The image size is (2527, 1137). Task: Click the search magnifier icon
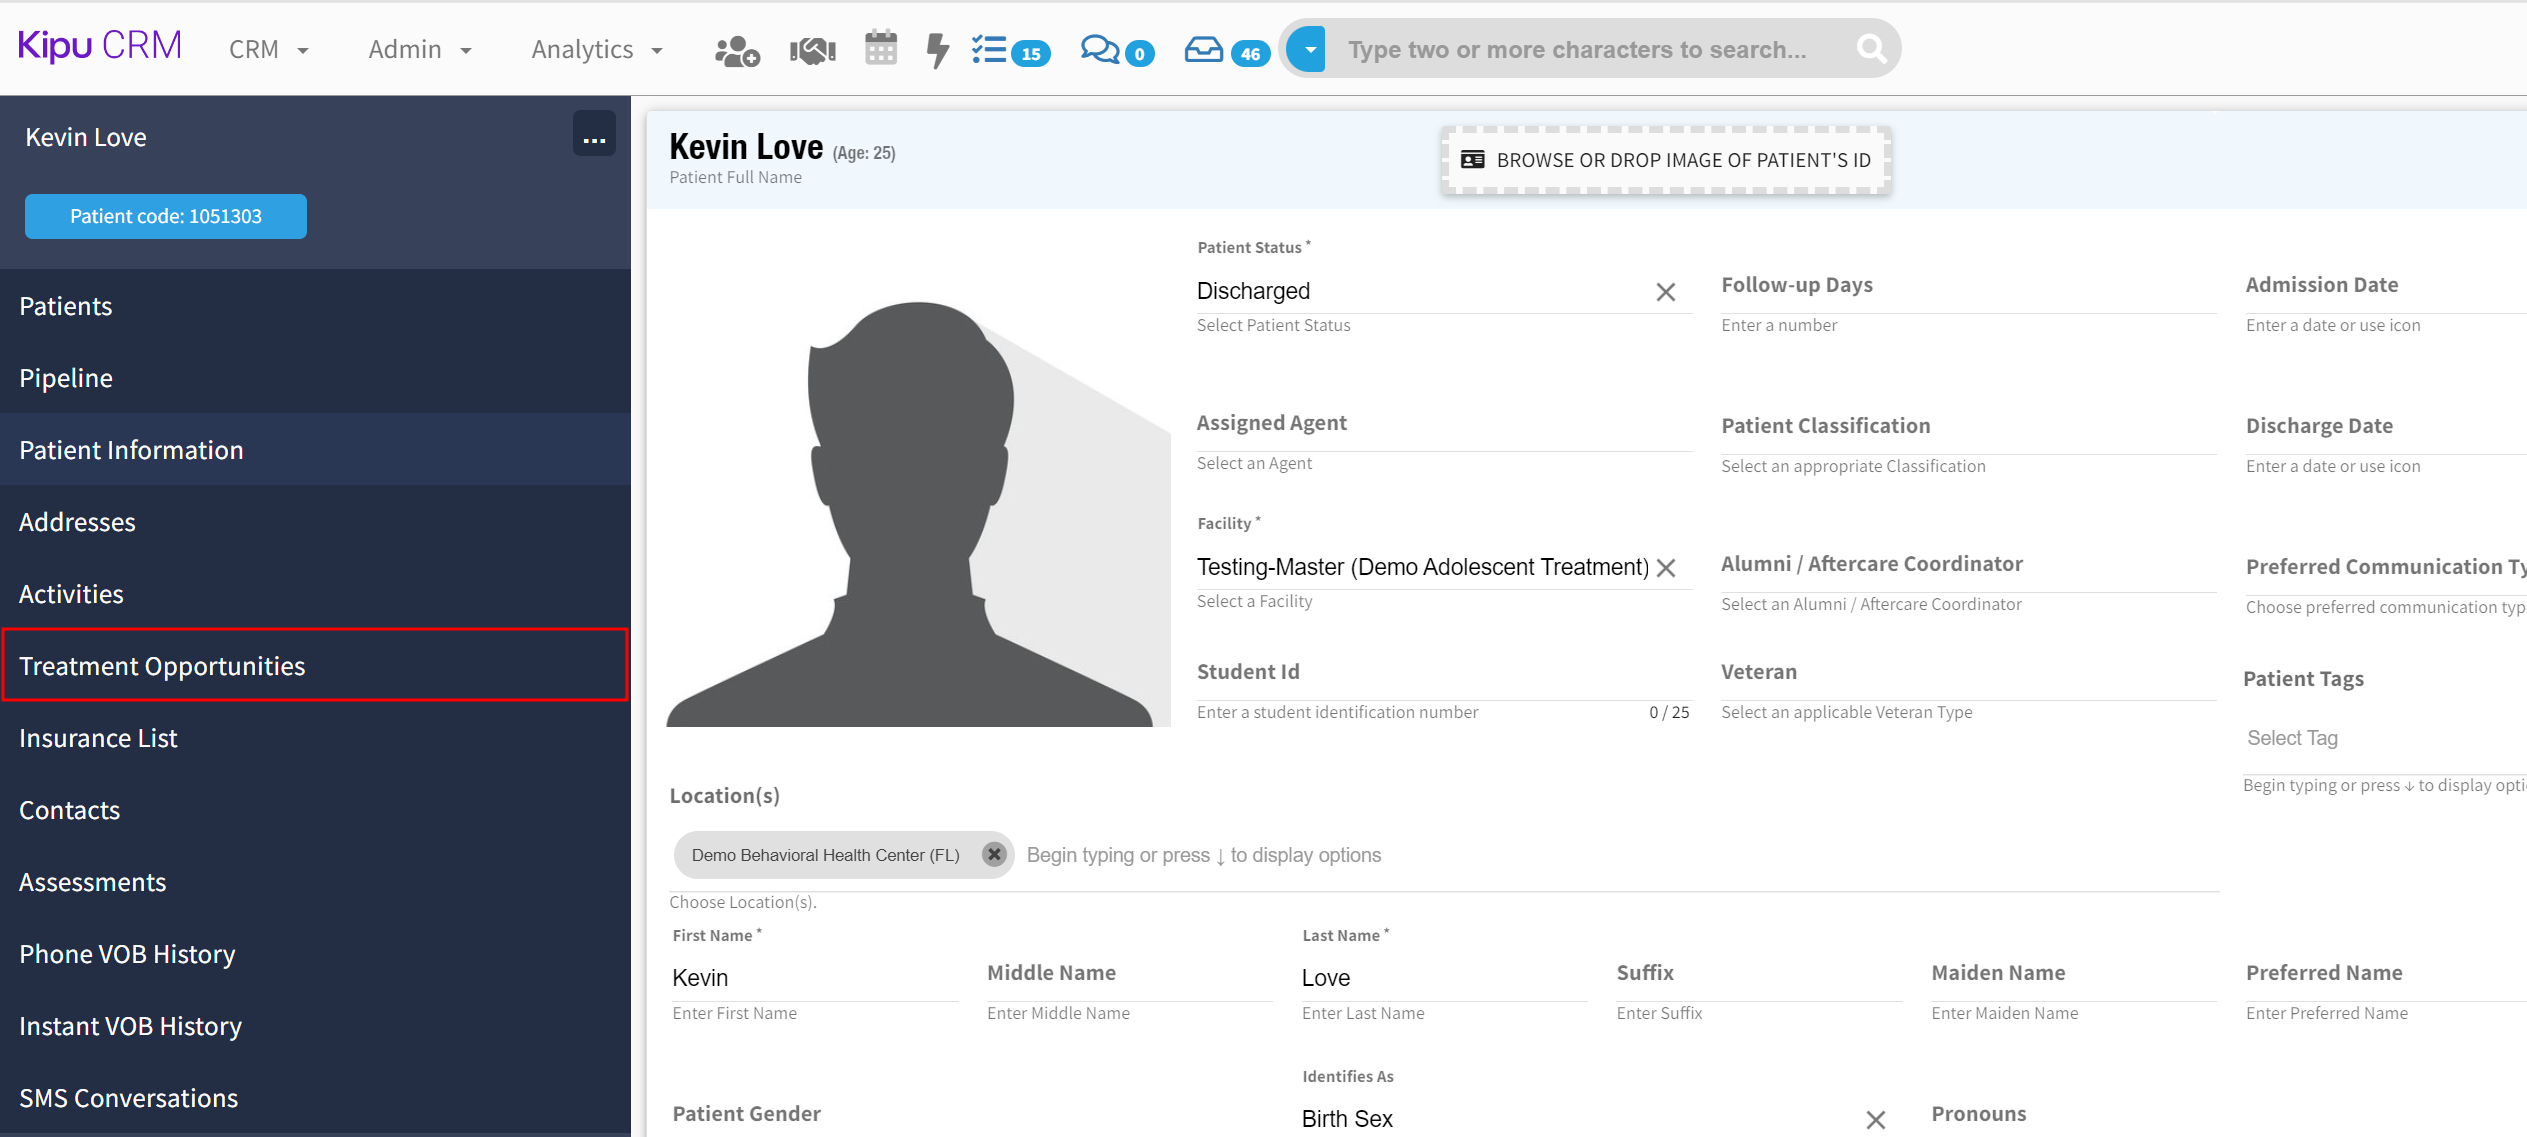coord(1871,49)
